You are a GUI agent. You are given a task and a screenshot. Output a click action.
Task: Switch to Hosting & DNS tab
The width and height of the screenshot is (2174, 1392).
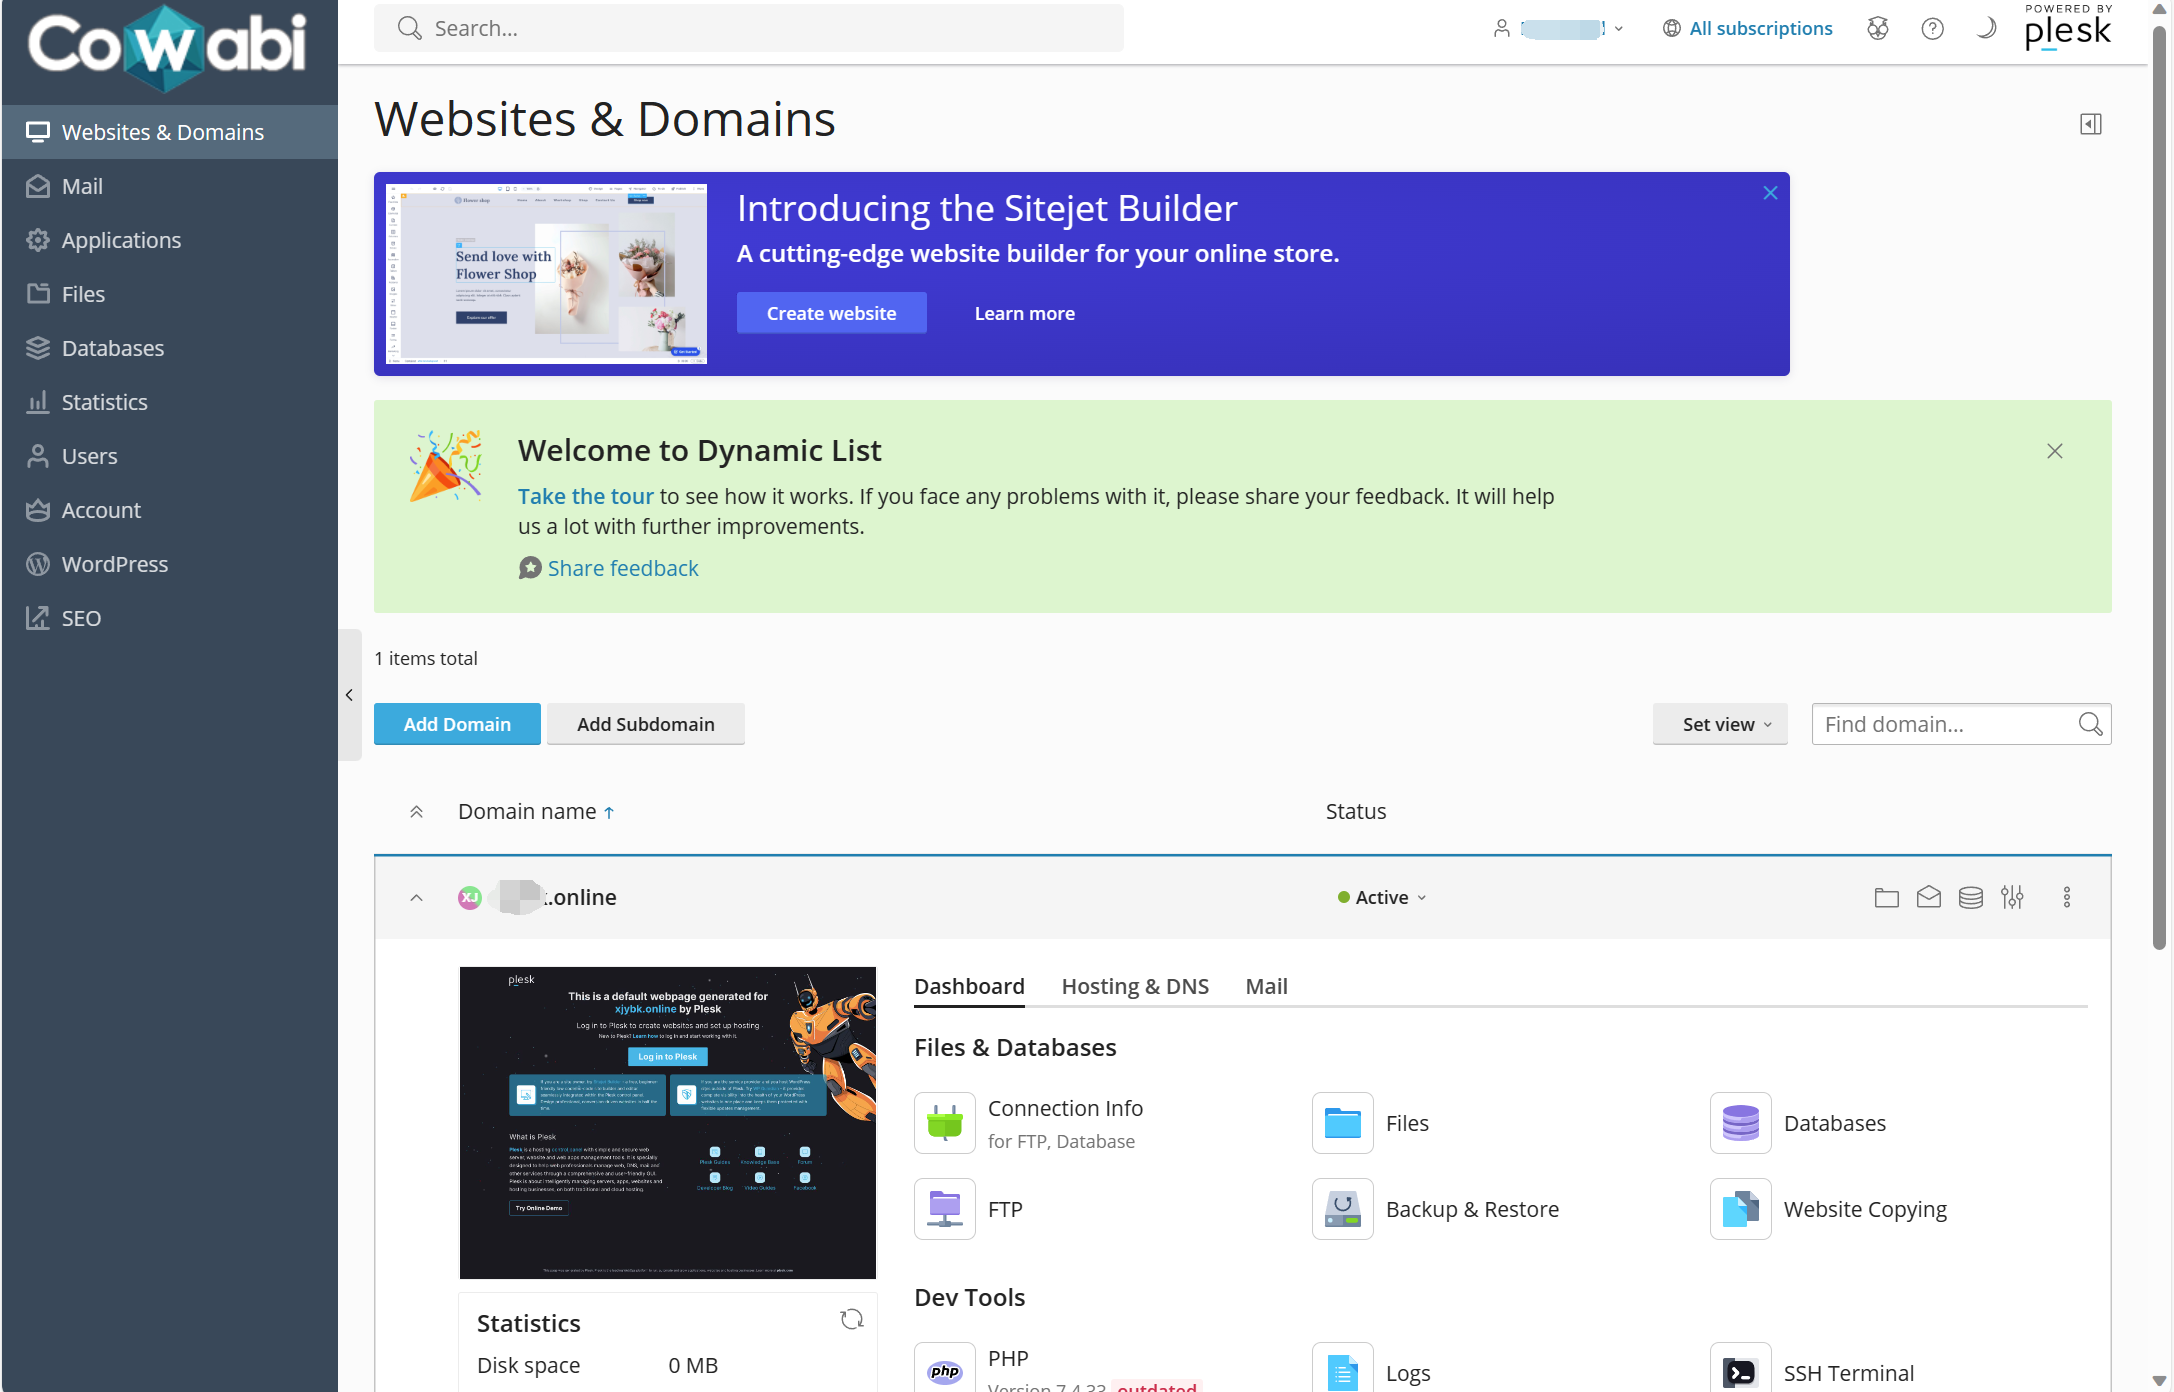pos(1135,986)
